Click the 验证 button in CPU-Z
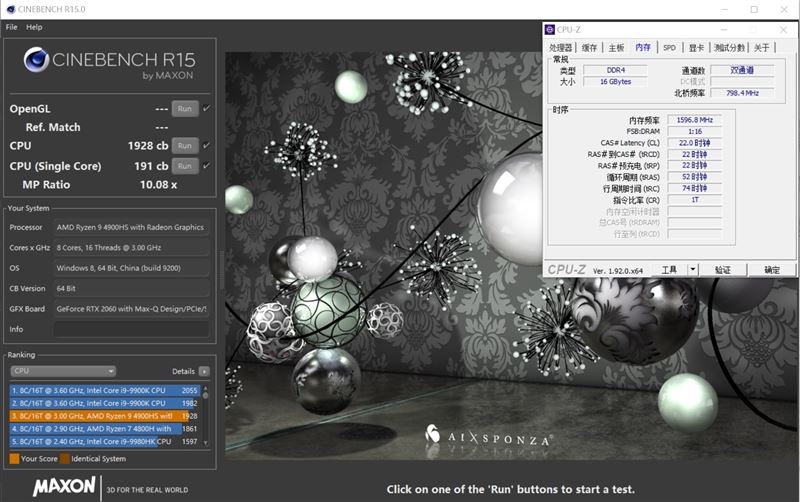The image size is (800, 502). pos(723,270)
